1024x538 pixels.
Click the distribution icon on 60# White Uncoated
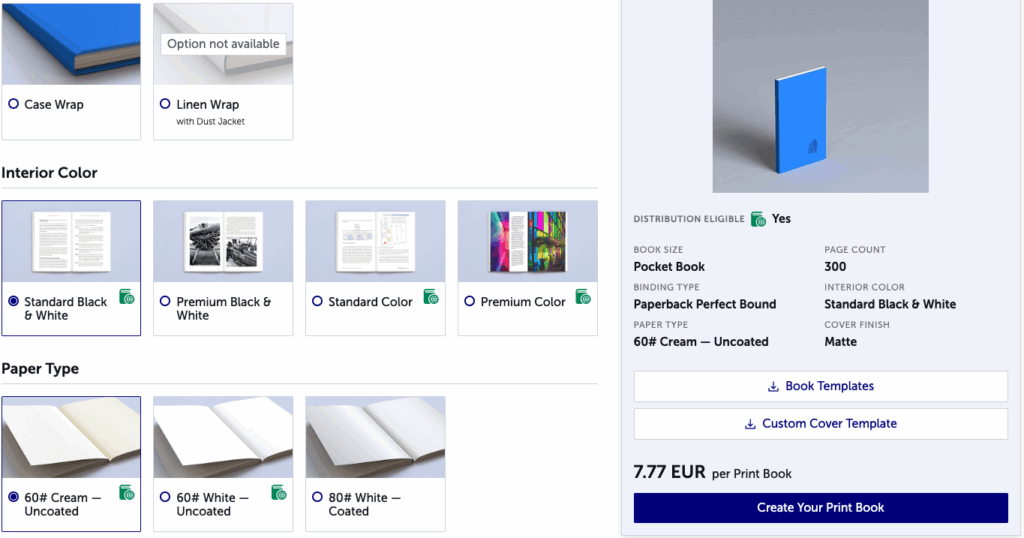click(x=279, y=493)
